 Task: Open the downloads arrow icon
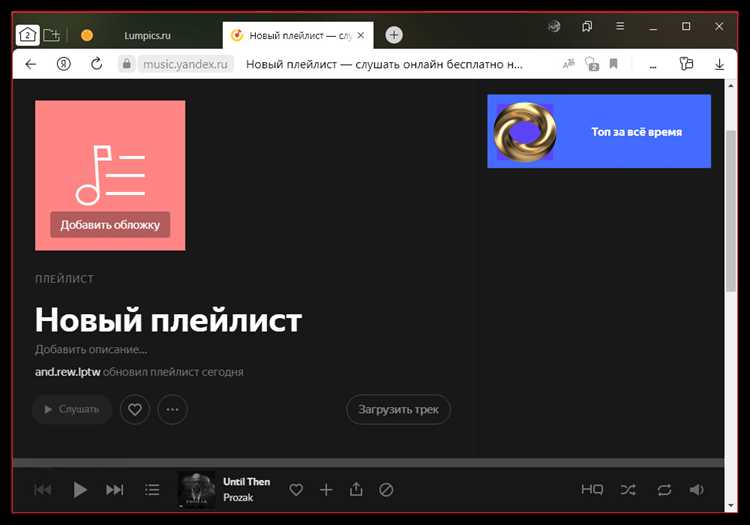(x=719, y=64)
